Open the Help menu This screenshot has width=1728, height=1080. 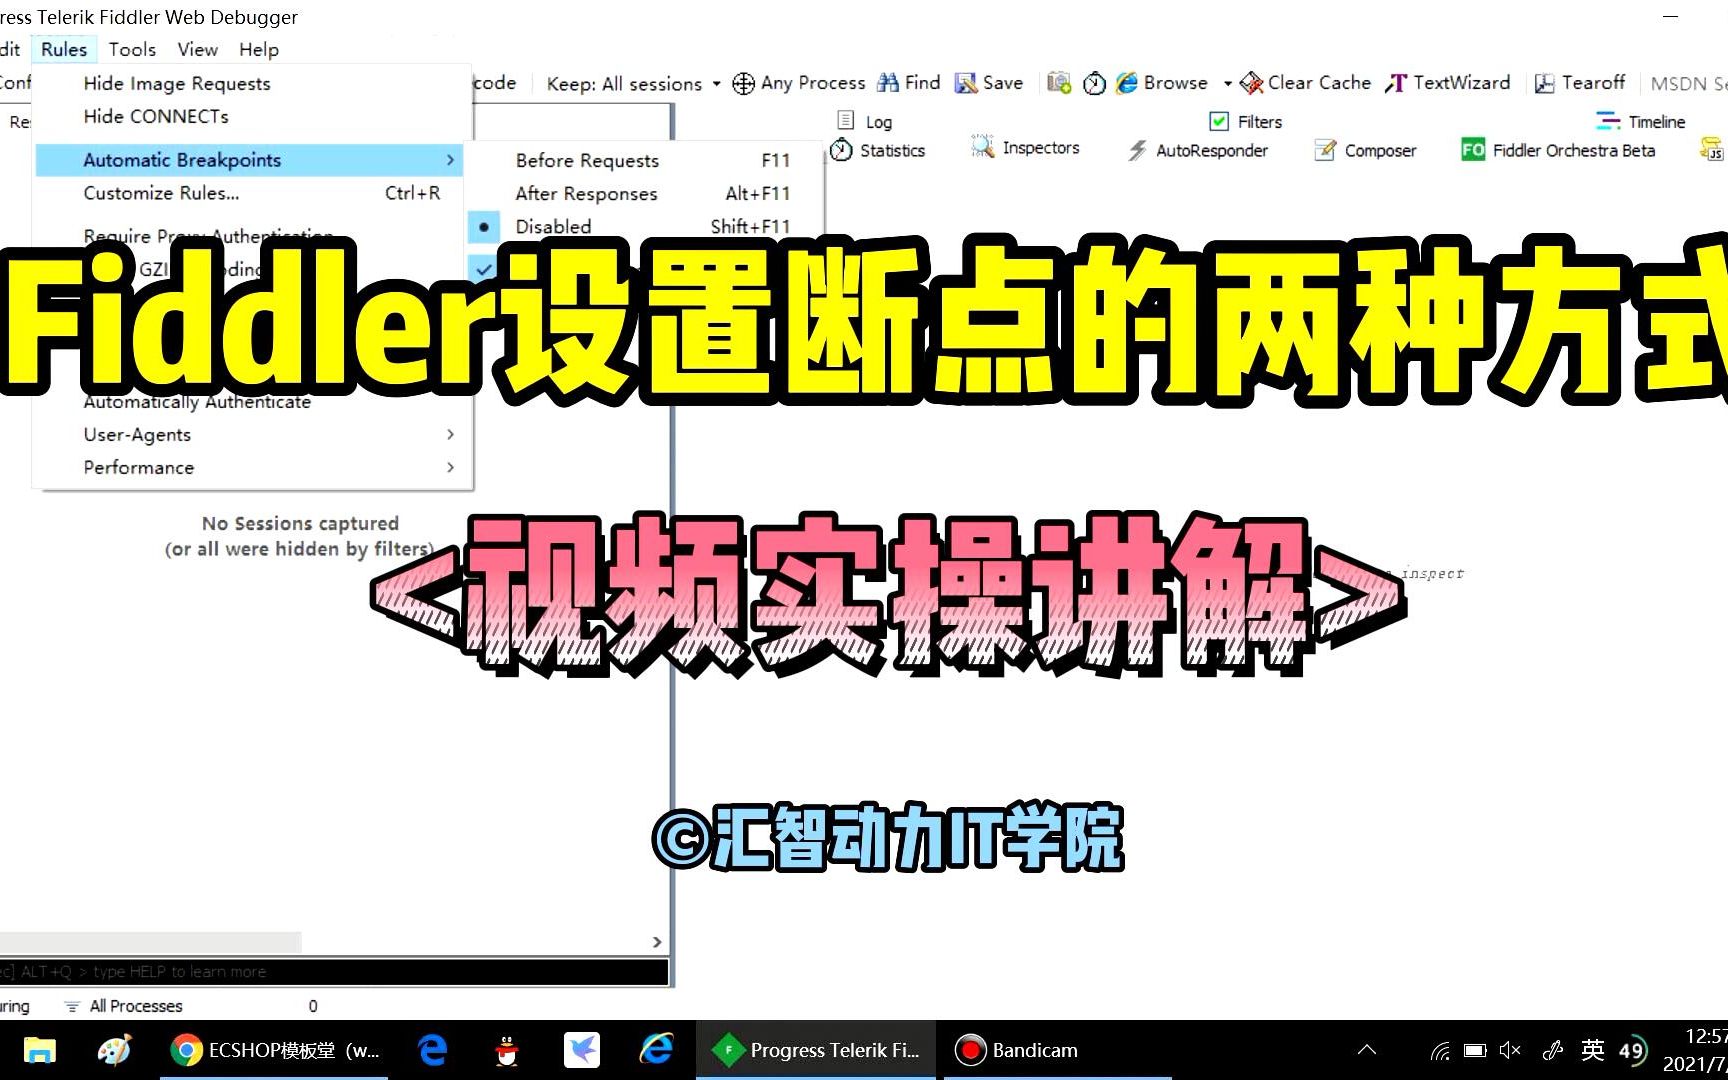pos(258,49)
